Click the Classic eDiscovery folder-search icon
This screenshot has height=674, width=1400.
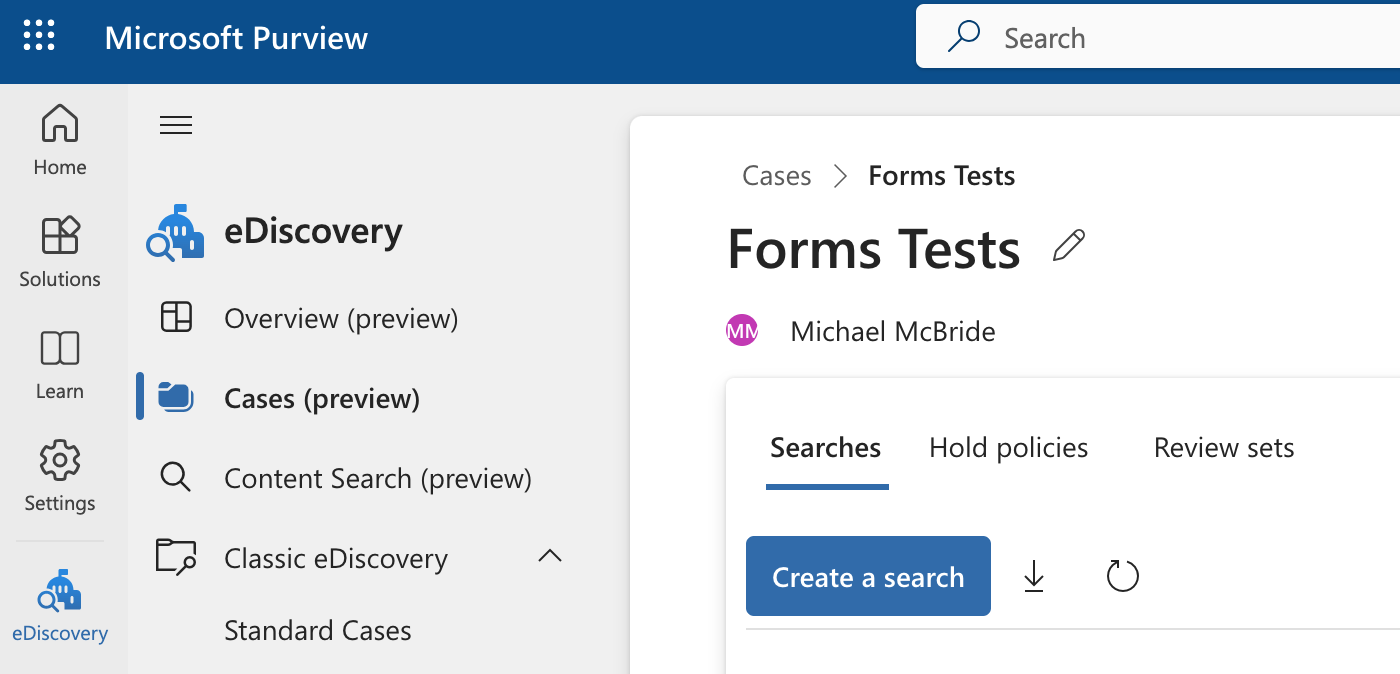(x=176, y=557)
